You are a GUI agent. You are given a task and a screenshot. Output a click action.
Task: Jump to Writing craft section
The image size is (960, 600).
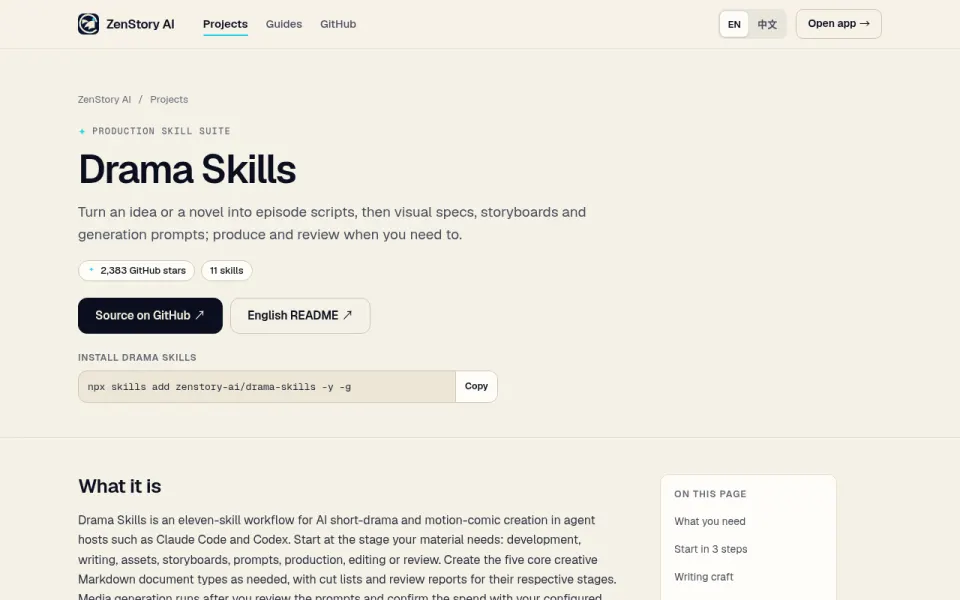click(x=703, y=577)
